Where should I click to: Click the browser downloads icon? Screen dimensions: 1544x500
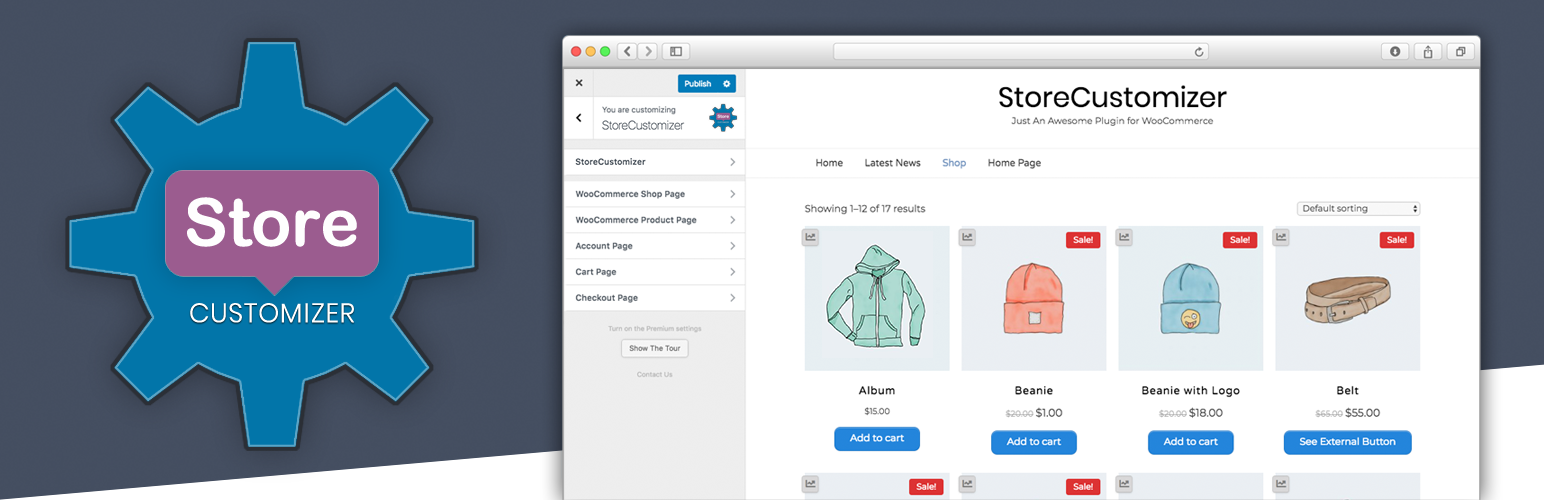1395,52
